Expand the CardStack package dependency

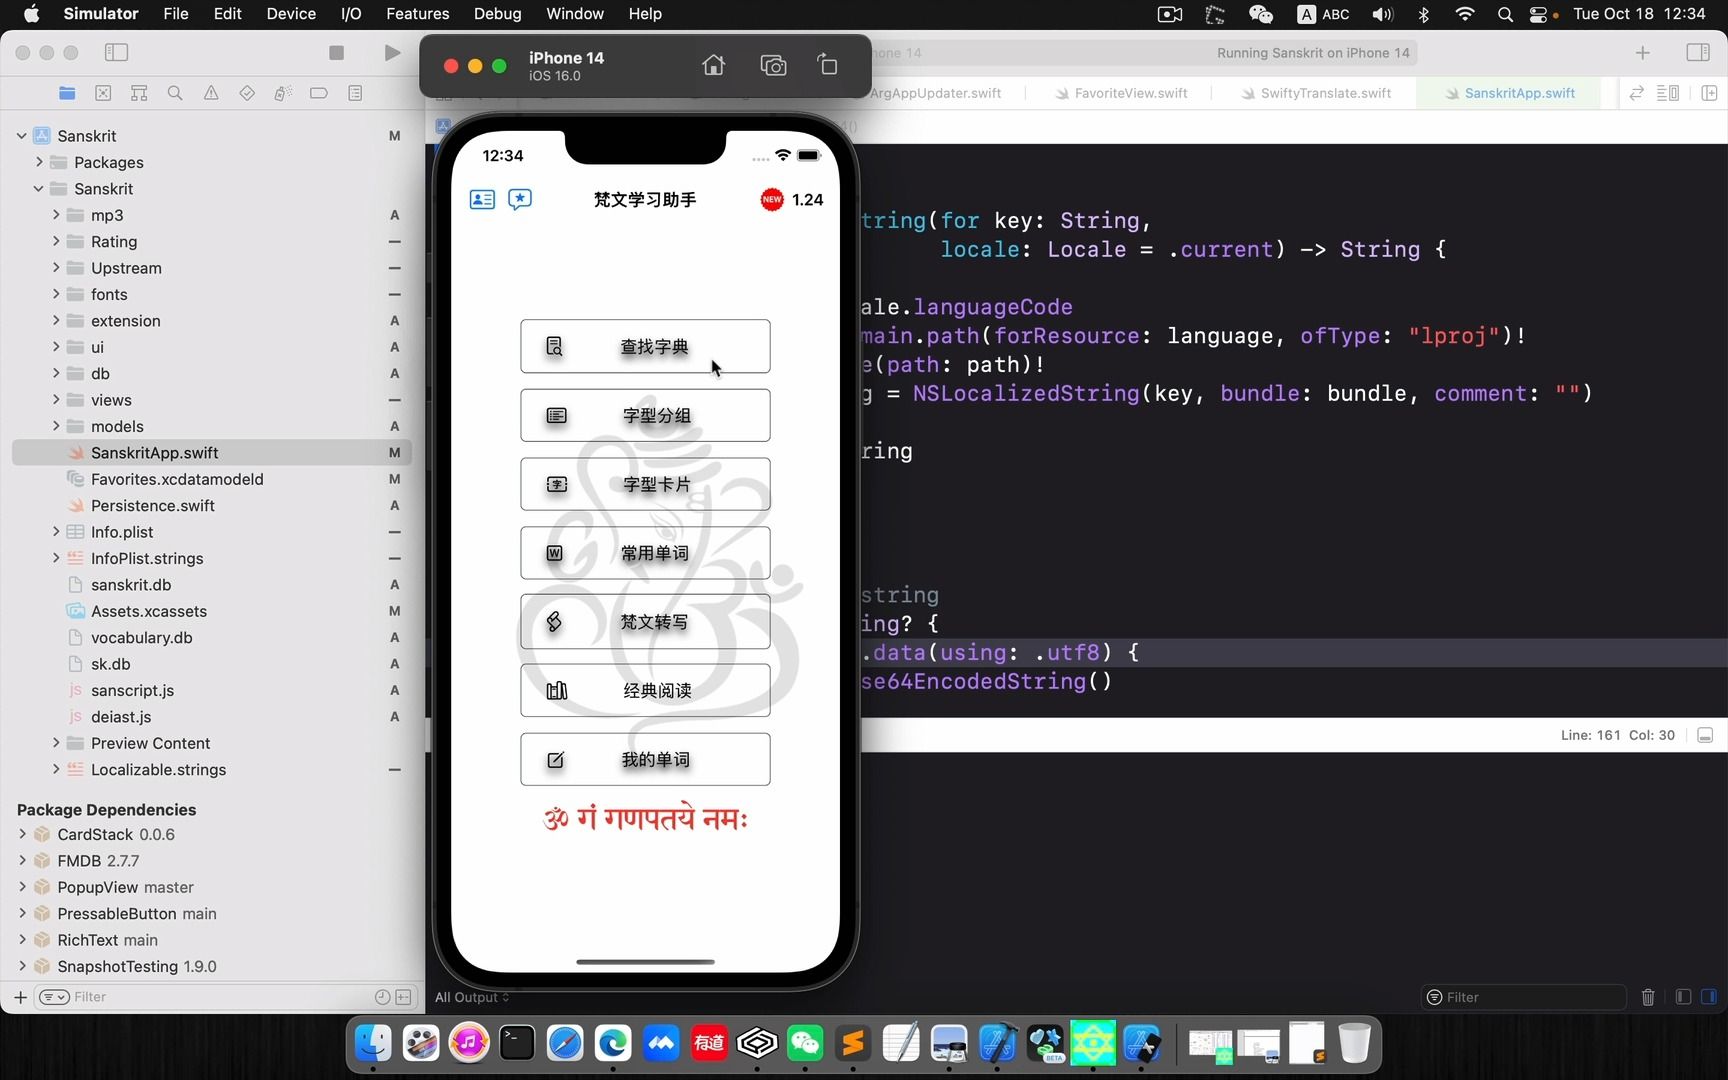(x=22, y=834)
